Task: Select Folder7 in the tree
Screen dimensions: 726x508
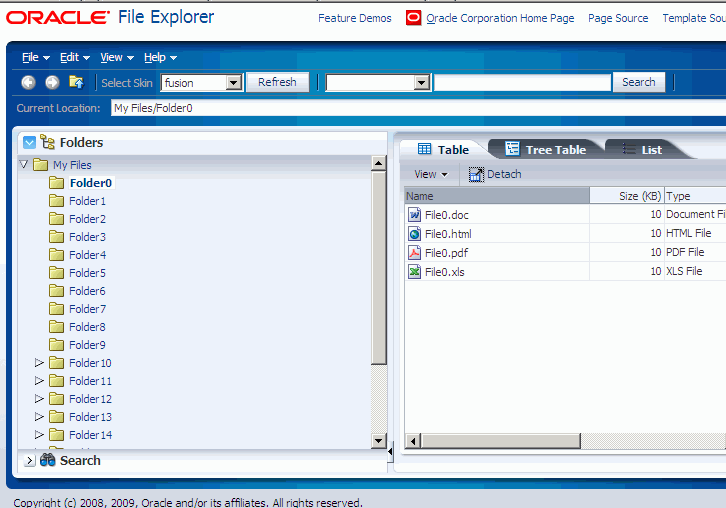Action: coord(88,309)
